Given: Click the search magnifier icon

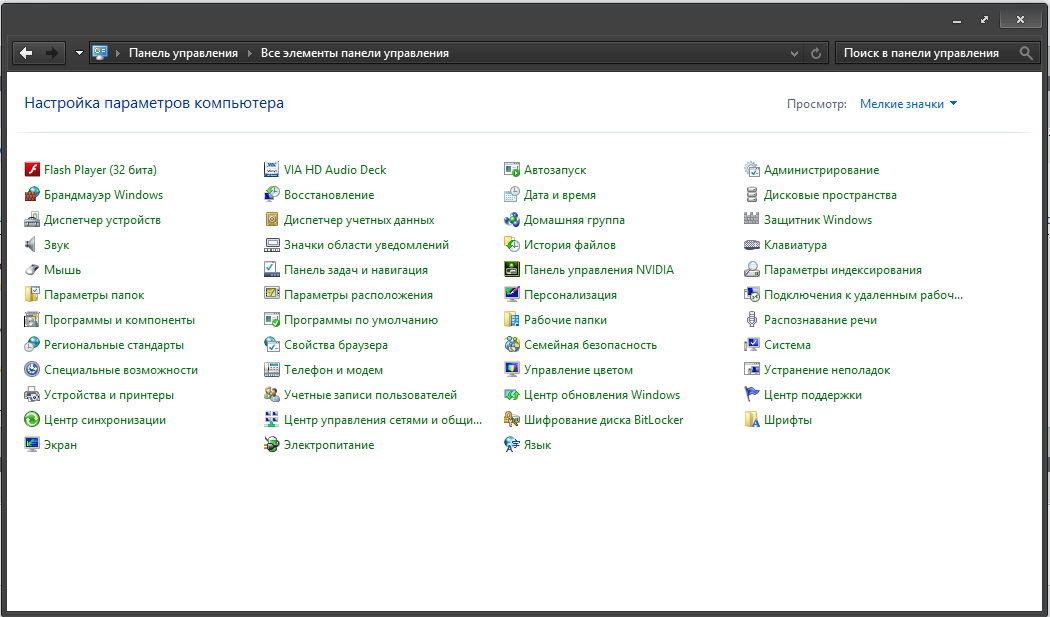Looking at the screenshot, I should tap(1026, 53).
